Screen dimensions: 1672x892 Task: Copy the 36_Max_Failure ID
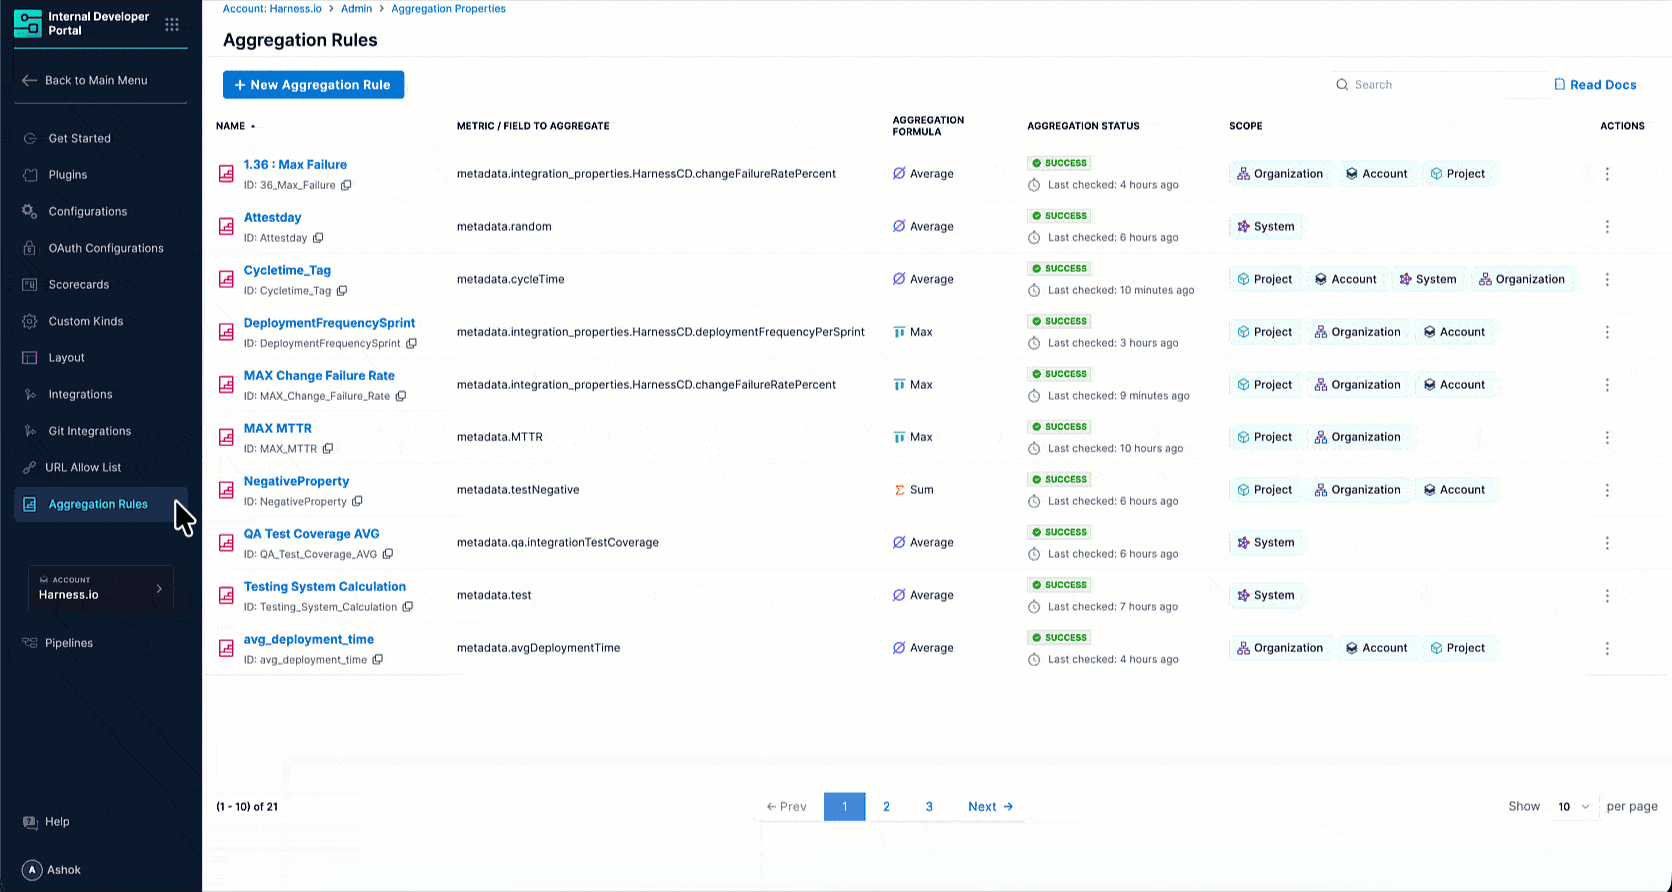pos(346,185)
